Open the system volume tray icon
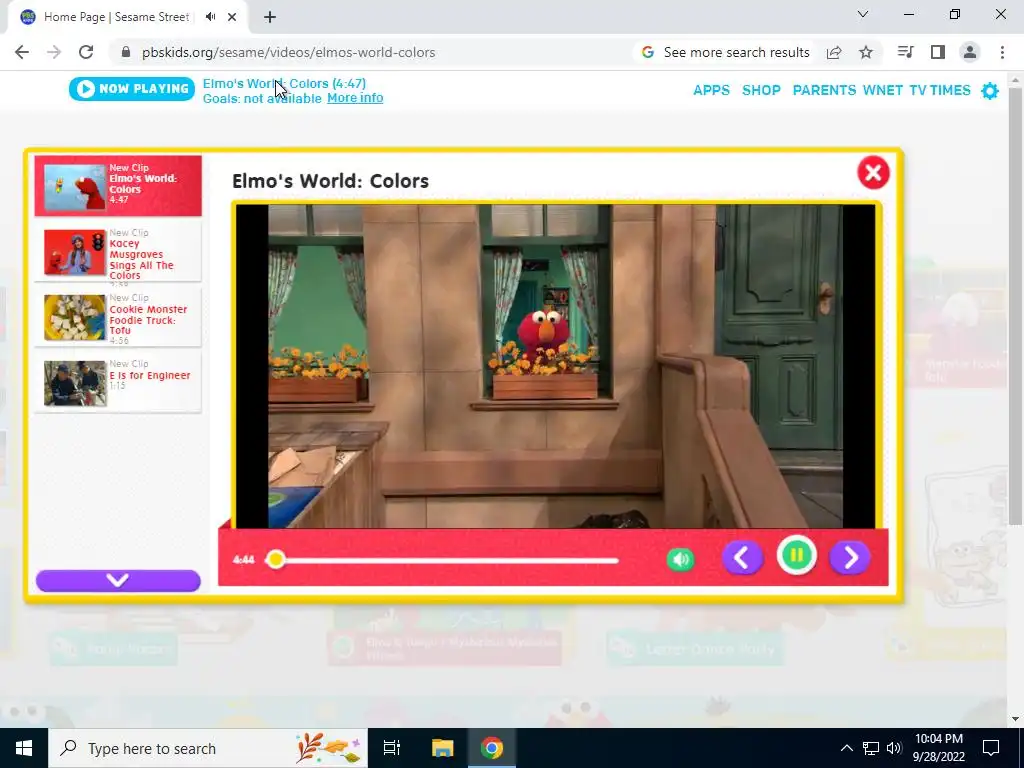Screen dimensions: 1024x768 tap(894, 748)
